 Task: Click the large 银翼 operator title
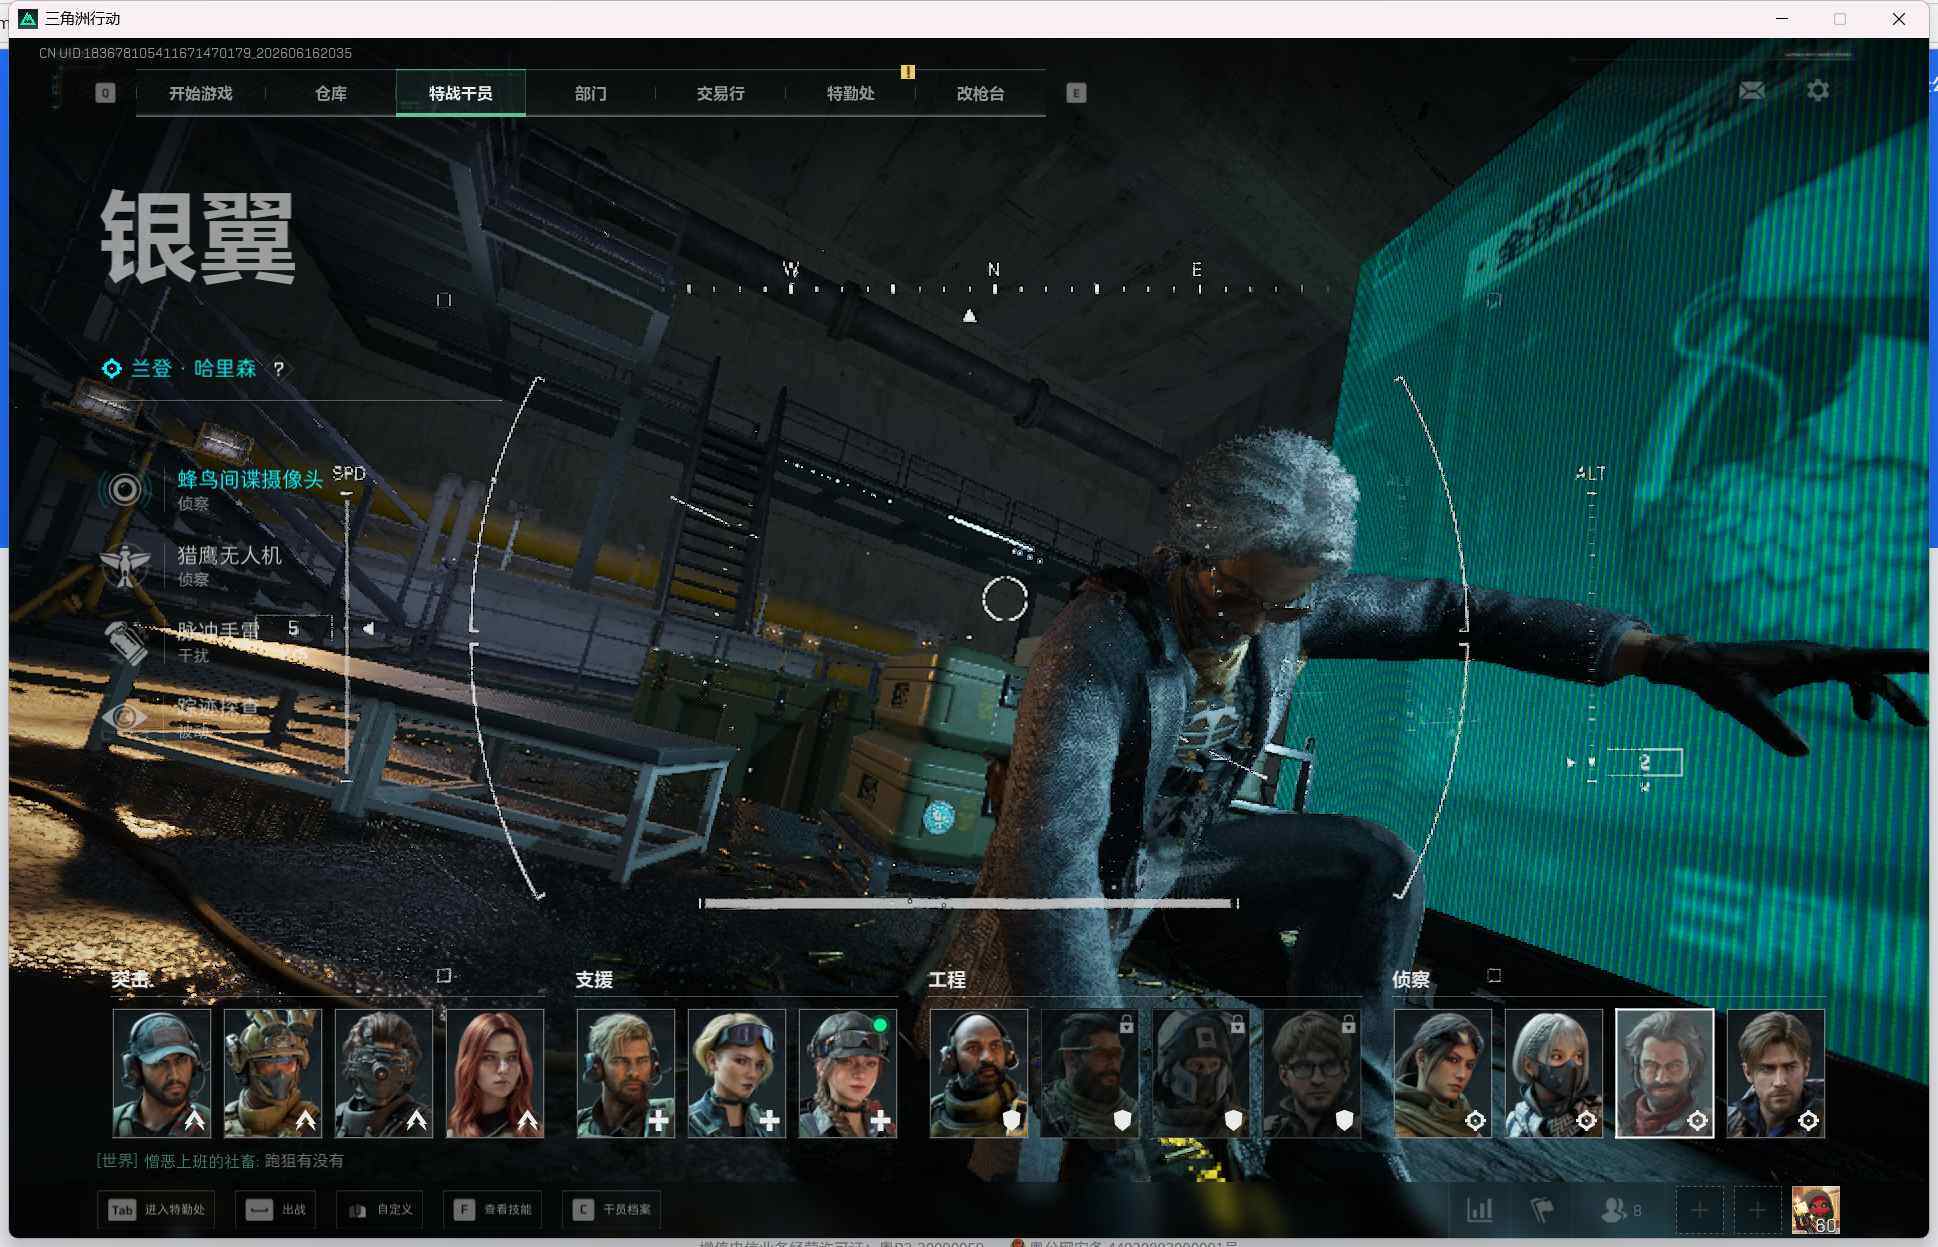(198, 238)
